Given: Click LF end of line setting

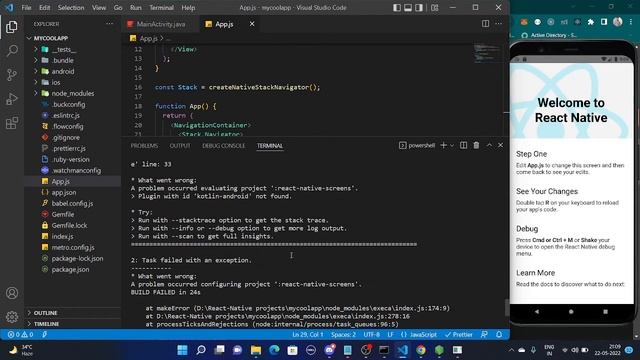Looking at the screenshot, I should (391, 334).
